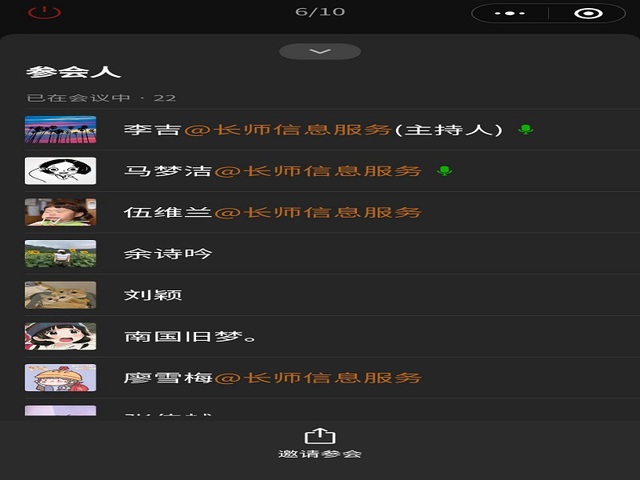The height and width of the screenshot is (480, 640).
Task: Click the 6/10 page indicator
Action: pos(320,12)
